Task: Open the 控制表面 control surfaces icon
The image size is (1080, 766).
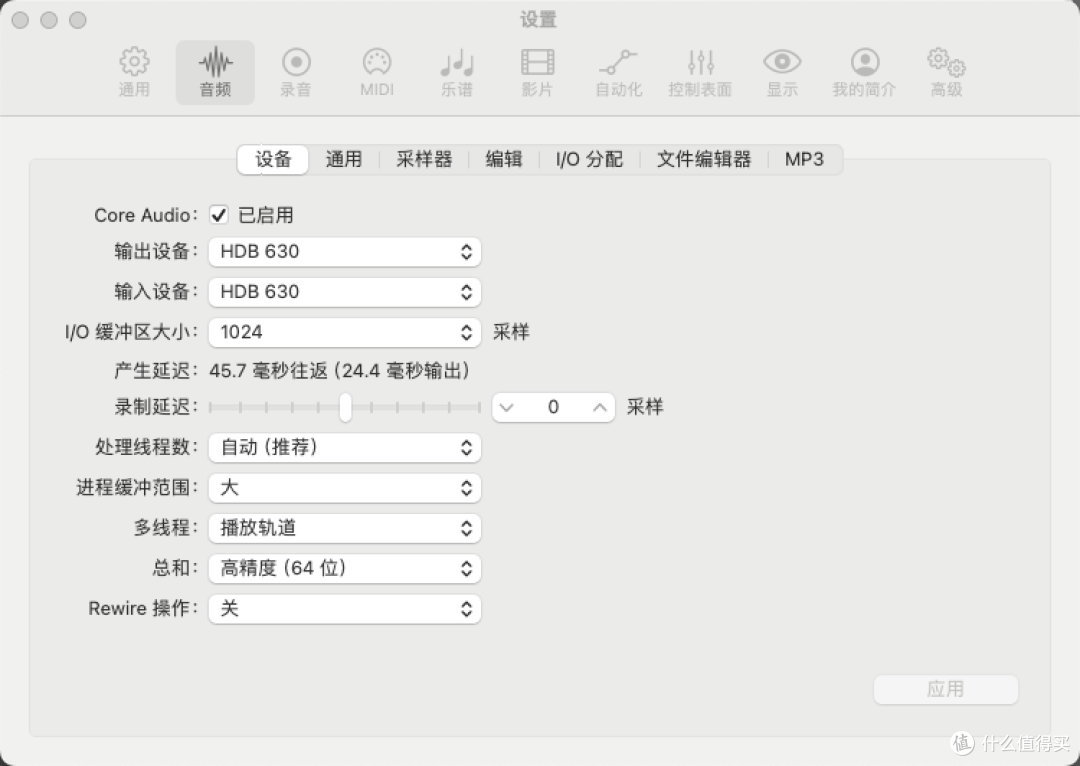Action: coord(700,72)
